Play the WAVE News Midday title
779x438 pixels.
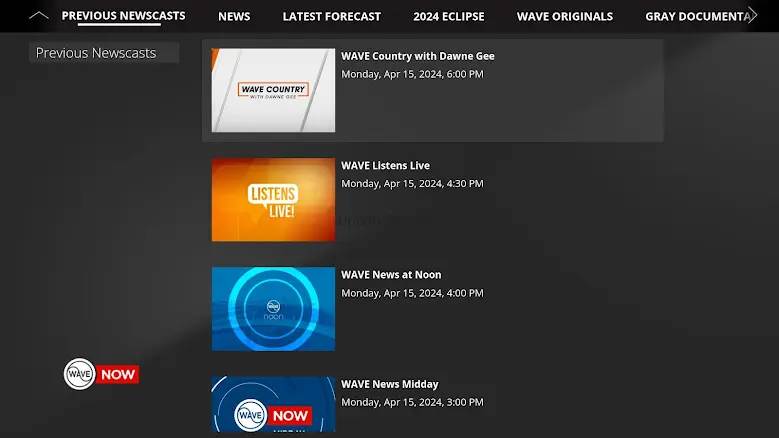390,384
